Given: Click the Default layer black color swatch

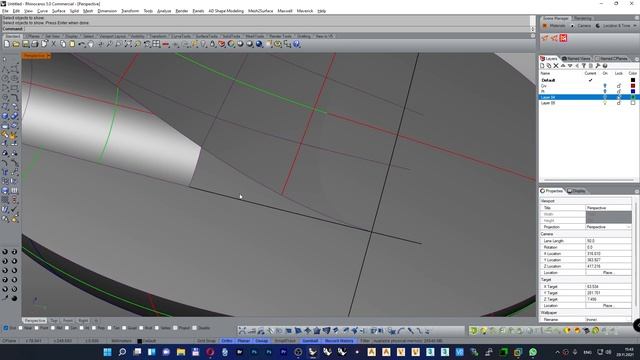Looking at the screenshot, I should [633, 80].
